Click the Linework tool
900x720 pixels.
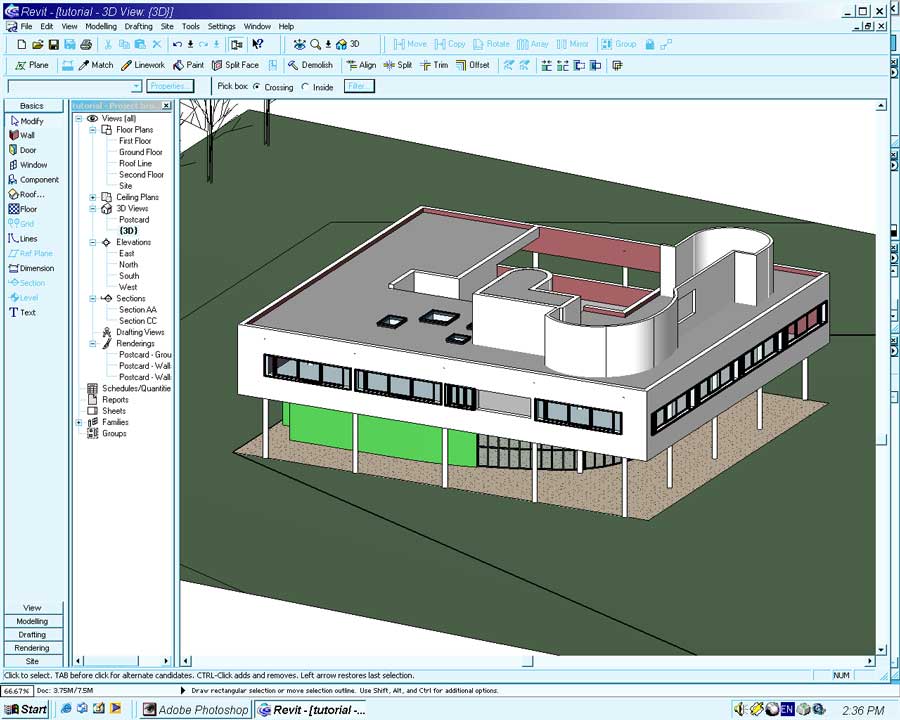(143, 65)
